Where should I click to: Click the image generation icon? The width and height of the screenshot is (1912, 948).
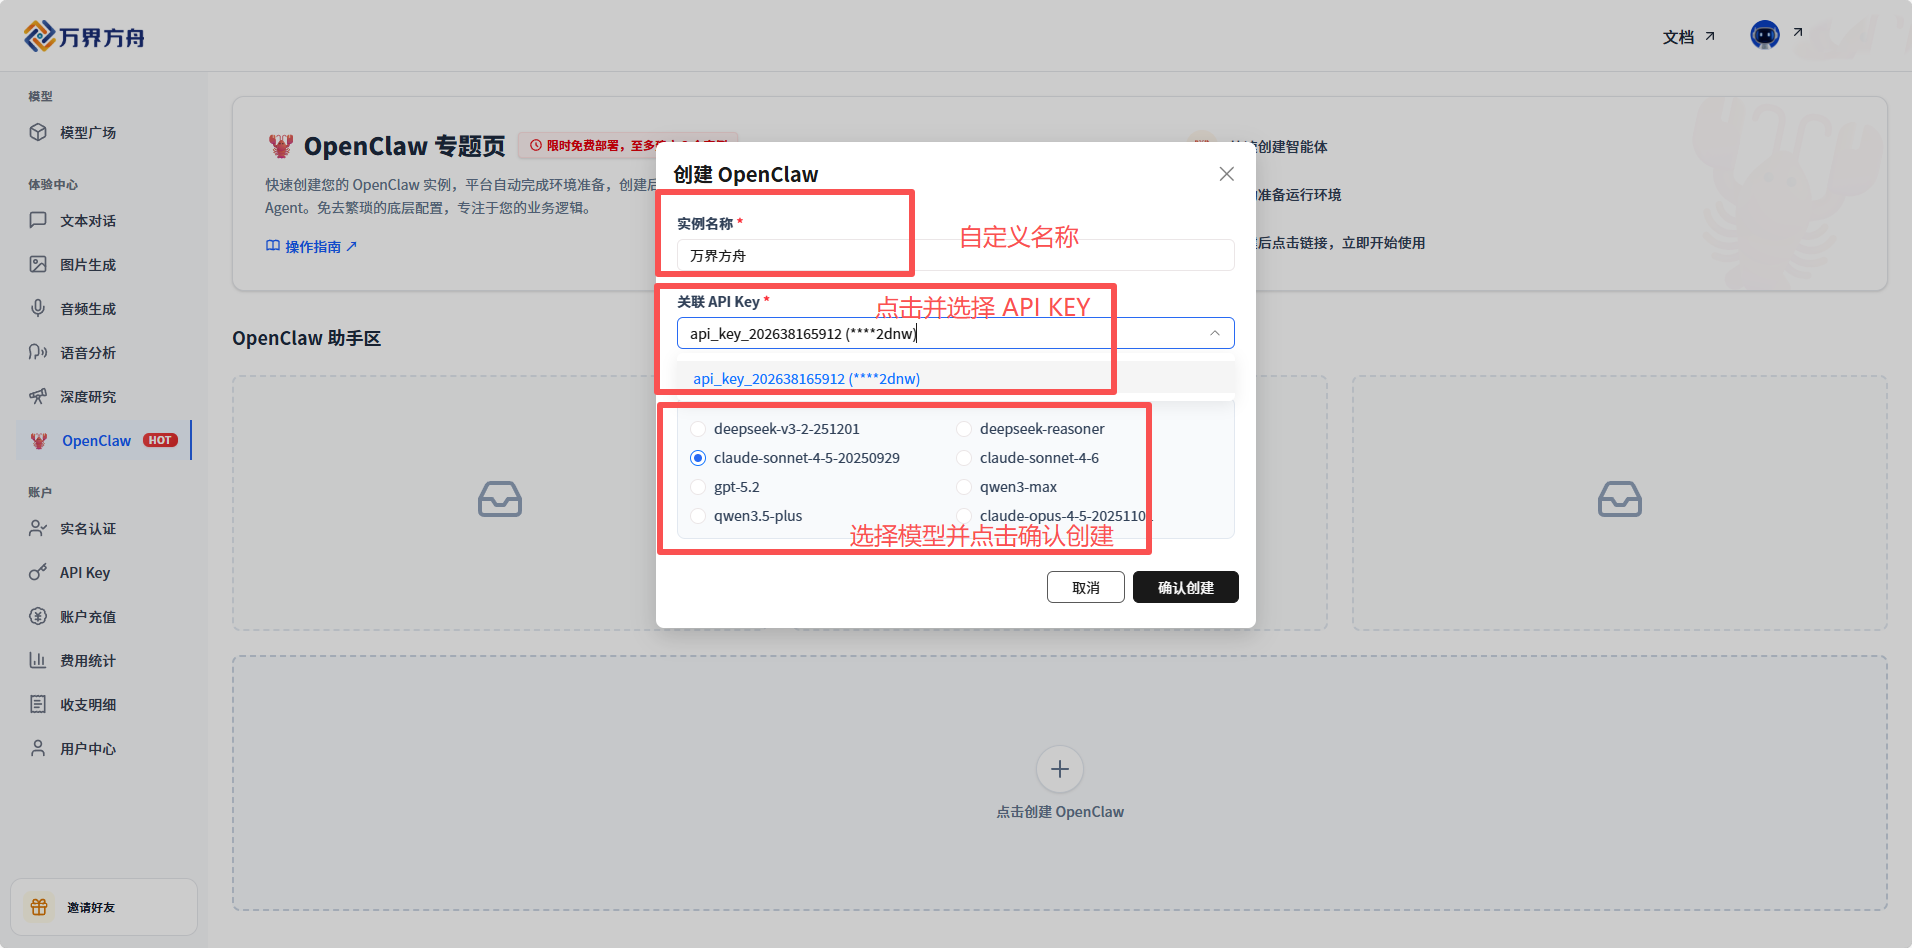coord(38,264)
